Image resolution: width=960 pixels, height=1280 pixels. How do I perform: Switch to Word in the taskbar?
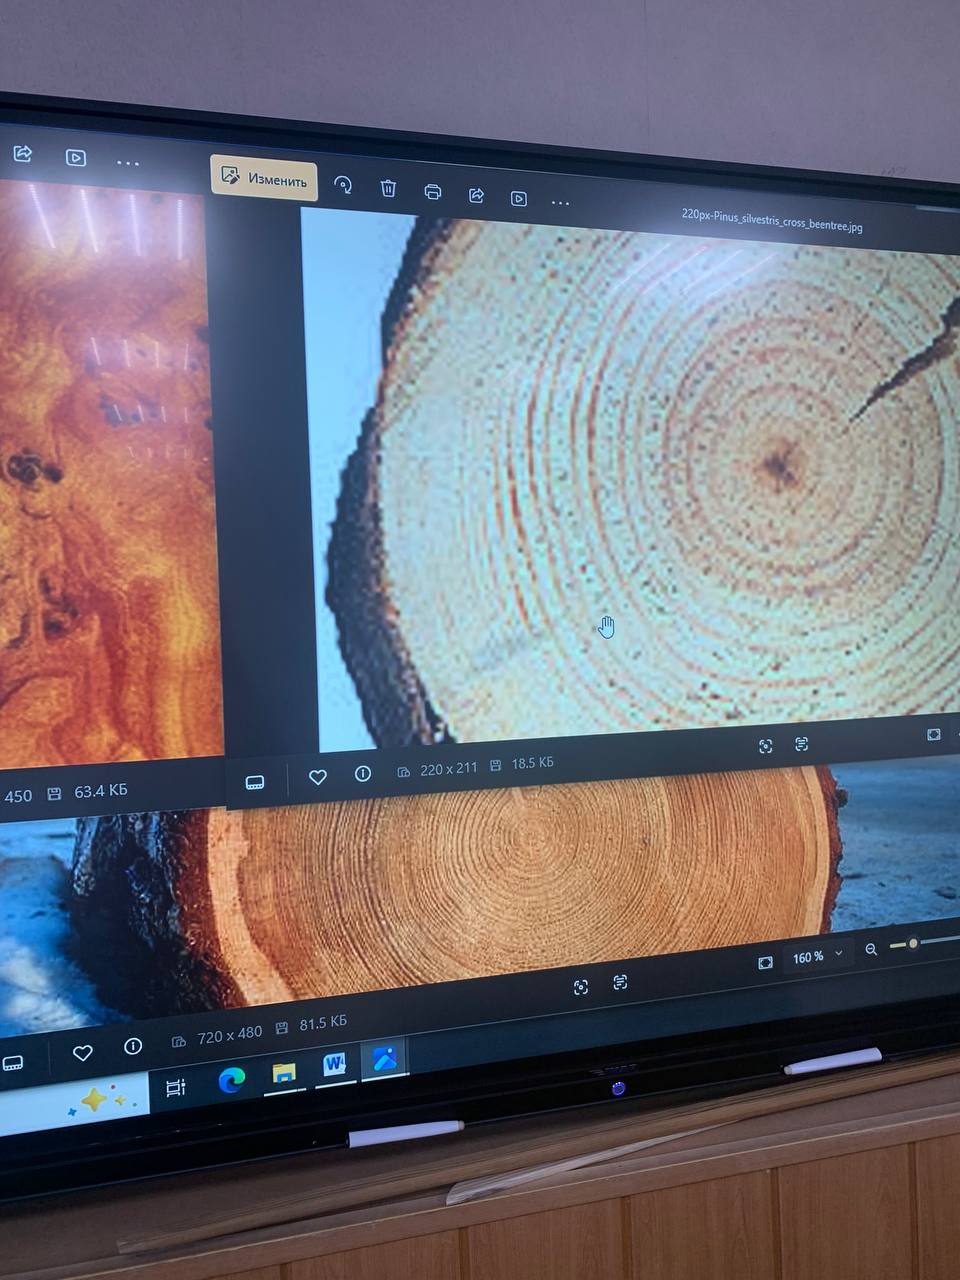tap(333, 1066)
